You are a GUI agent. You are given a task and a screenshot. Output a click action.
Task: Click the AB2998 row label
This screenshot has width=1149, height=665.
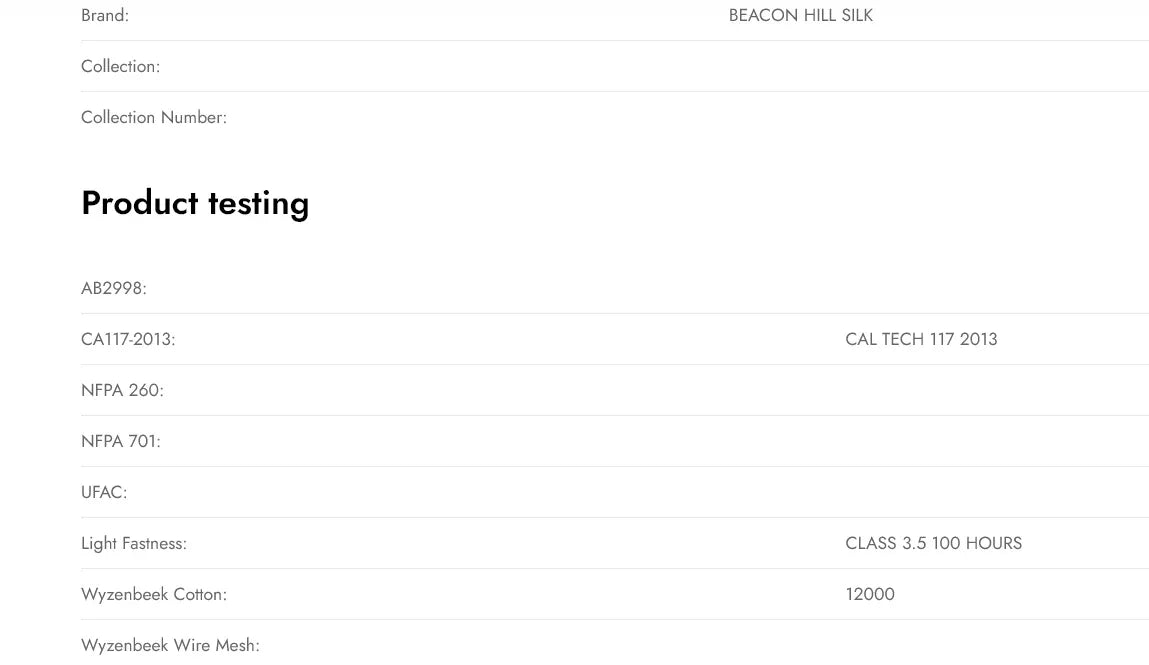pos(114,289)
